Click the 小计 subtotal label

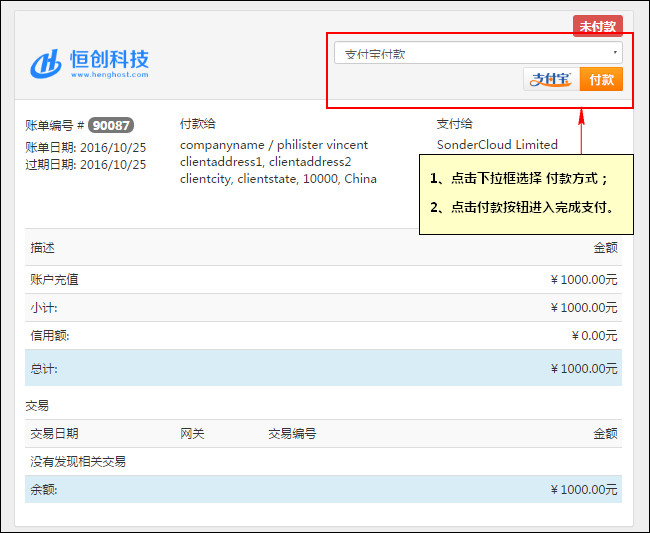pos(44,308)
